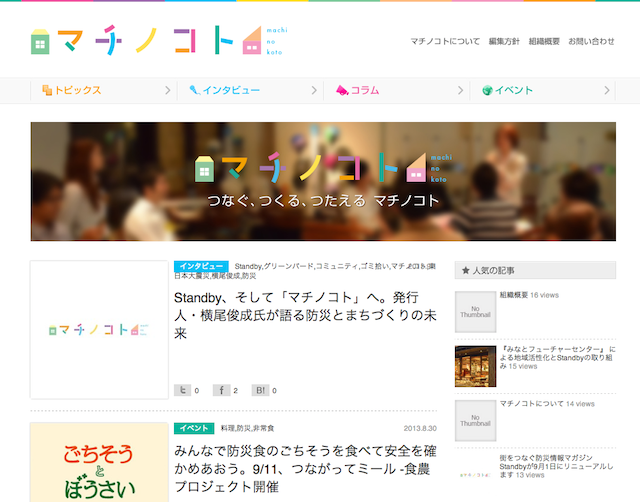Open the マチノコトについて header link
The height and width of the screenshot is (502, 640).
click(x=445, y=41)
